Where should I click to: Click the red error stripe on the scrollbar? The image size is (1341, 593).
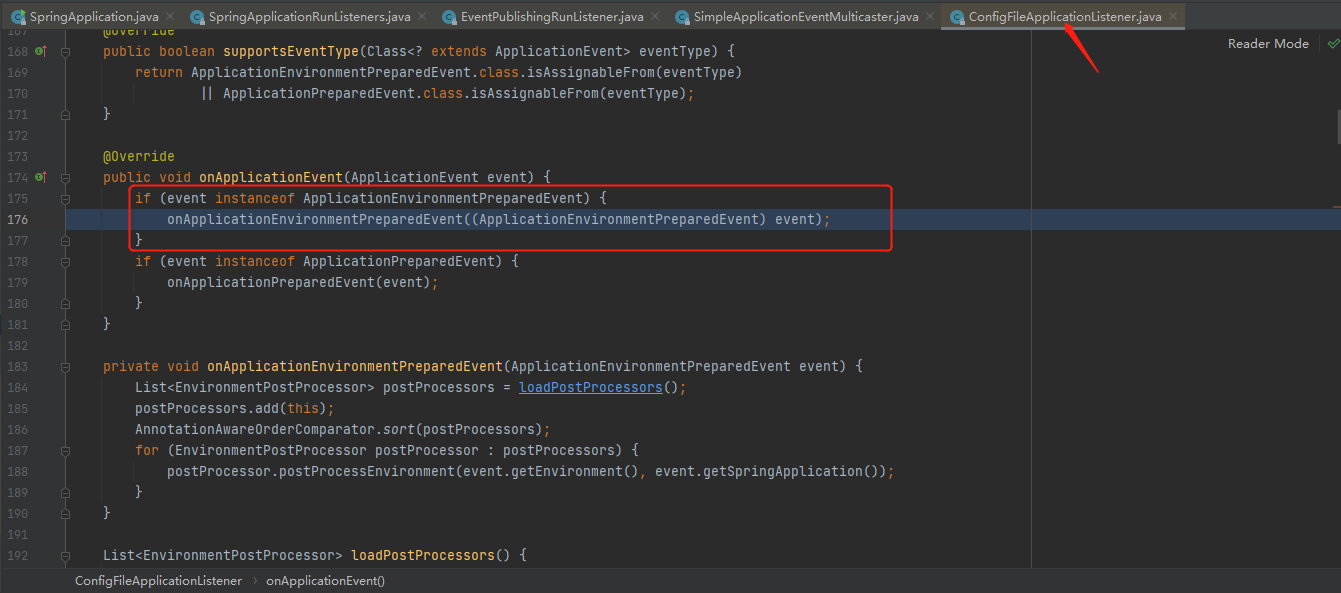point(1335,207)
